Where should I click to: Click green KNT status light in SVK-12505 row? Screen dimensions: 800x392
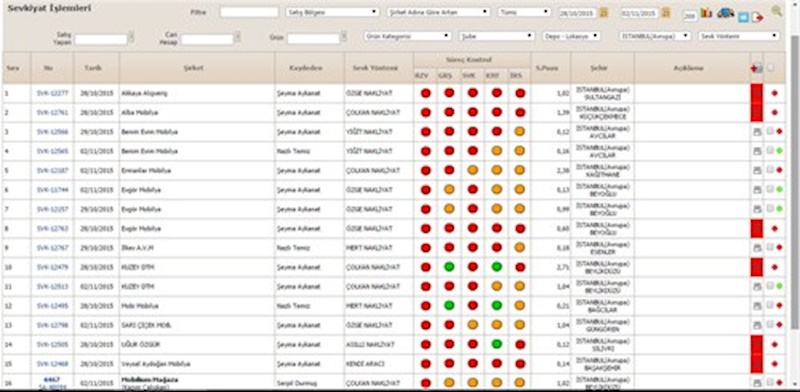point(496,344)
